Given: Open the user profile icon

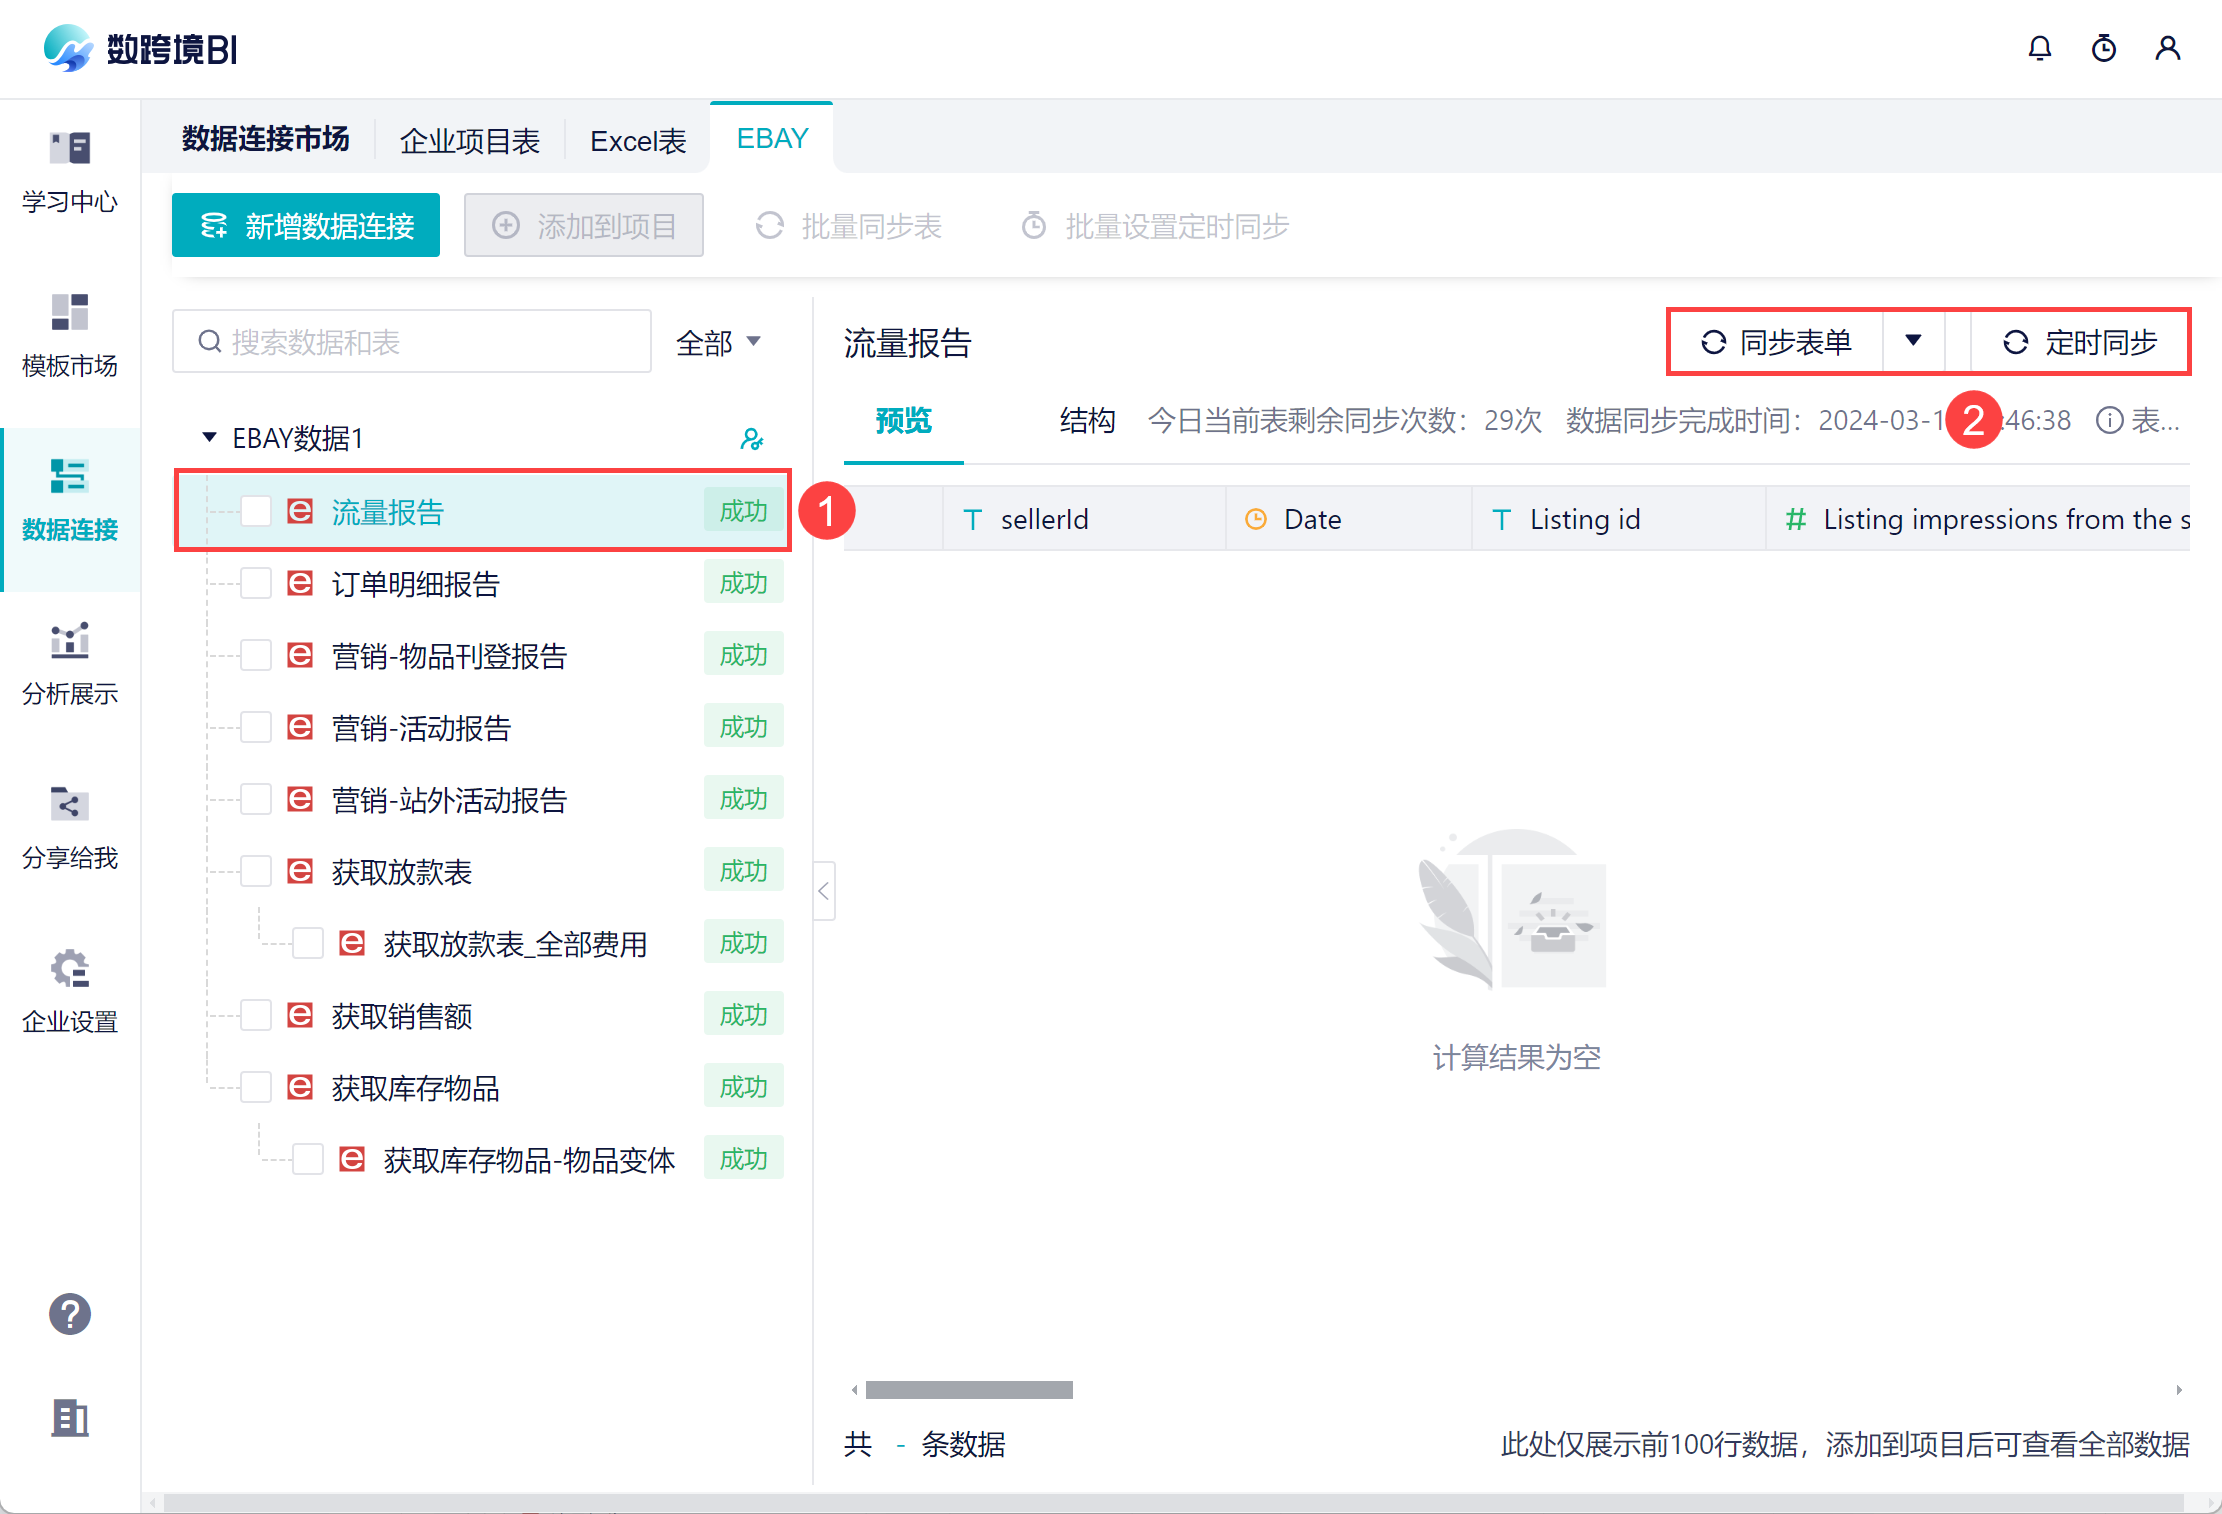Looking at the screenshot, I should pos(2167,48).
